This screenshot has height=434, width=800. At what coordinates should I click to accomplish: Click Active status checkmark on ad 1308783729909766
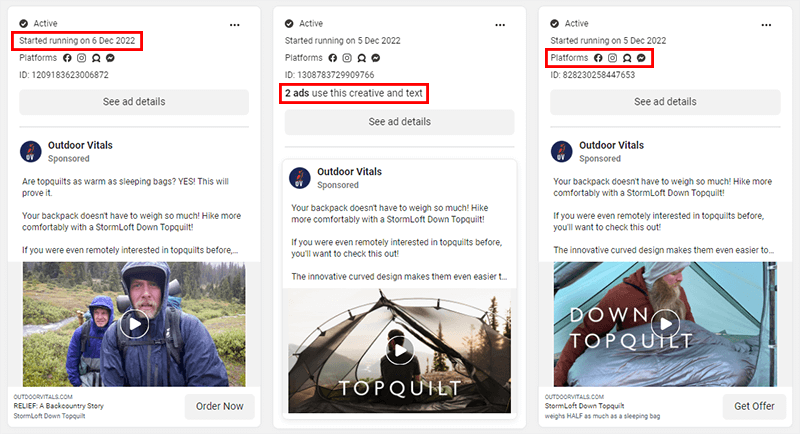pyautogui.click(x=289, y=23)
